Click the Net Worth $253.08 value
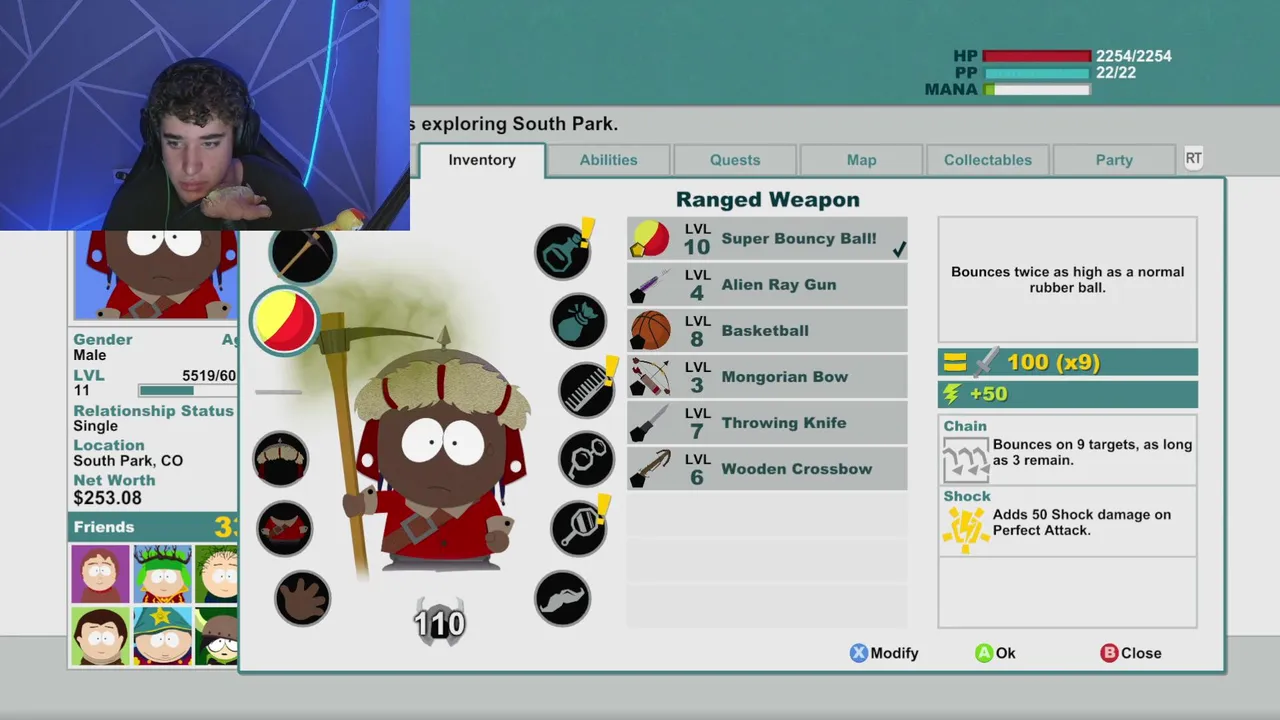 (107, 498)
